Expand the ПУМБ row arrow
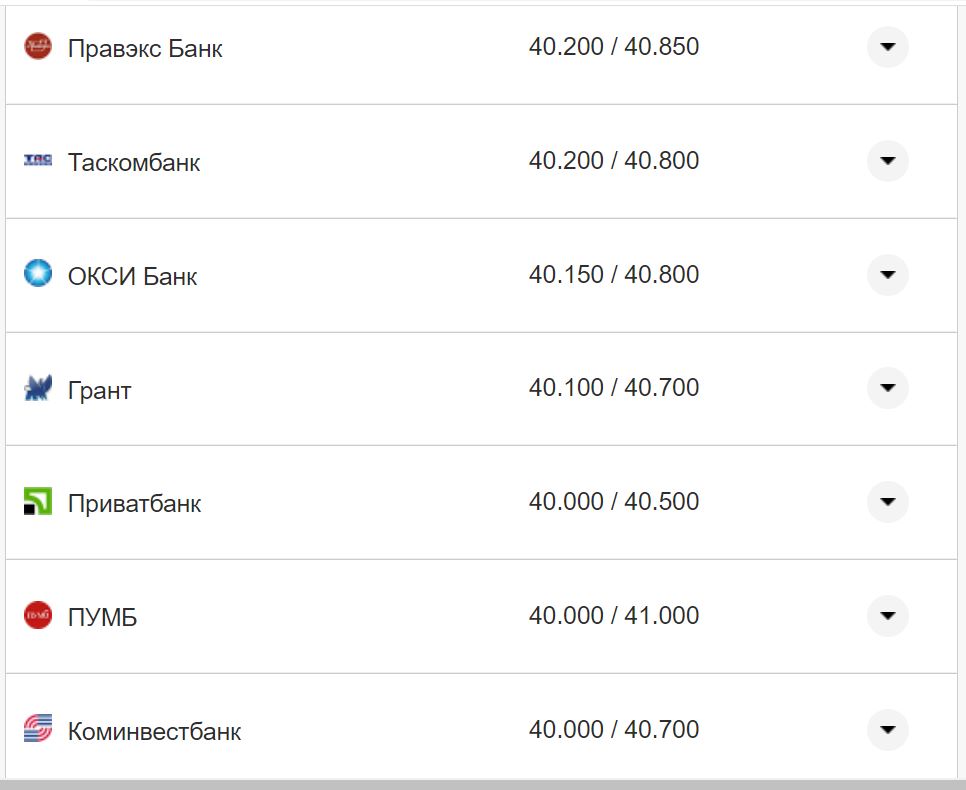Screen dimensions: 966x790 point(887,616)
